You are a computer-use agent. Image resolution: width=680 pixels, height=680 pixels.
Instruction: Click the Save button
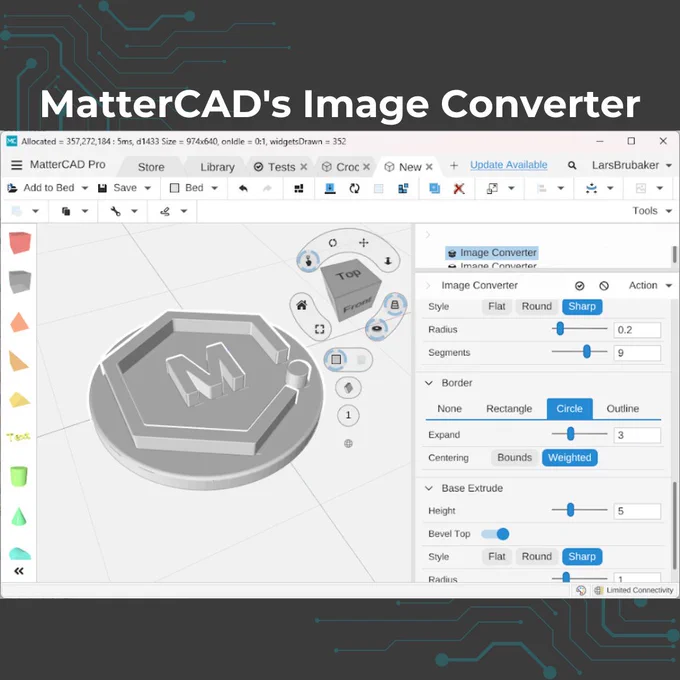click(x=118, y=188)
